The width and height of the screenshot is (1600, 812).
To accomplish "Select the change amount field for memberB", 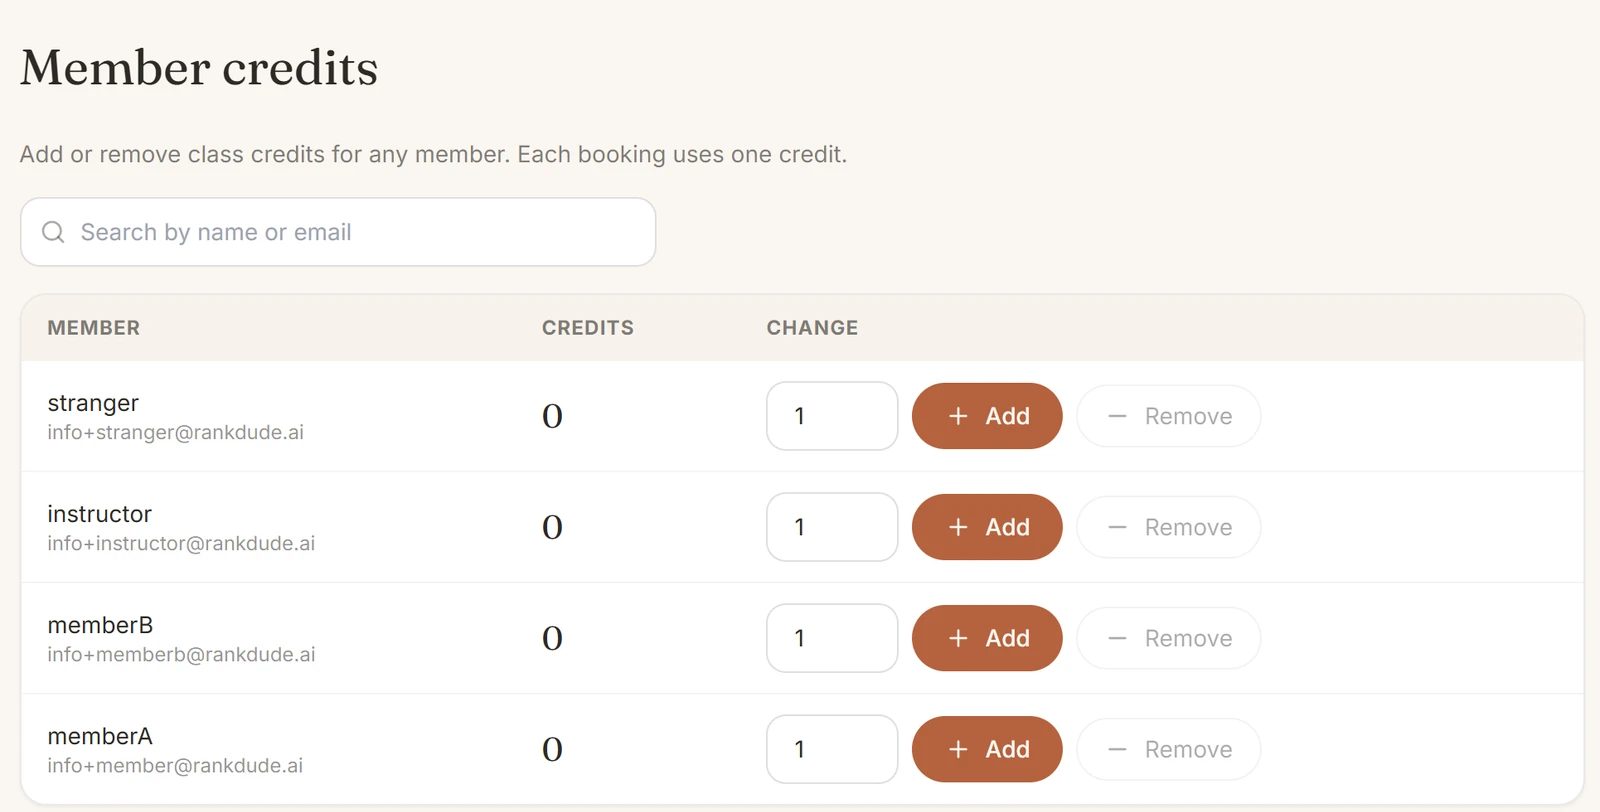I will click(x=832, y=638).
